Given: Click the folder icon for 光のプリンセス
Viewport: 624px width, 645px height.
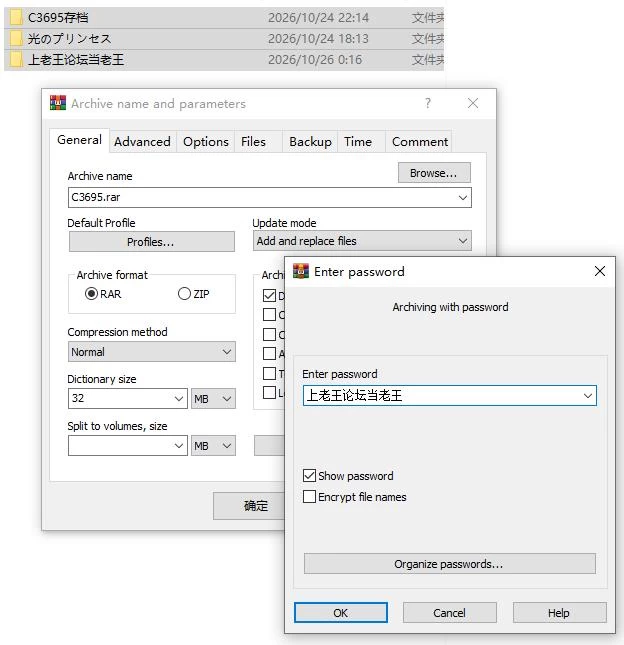Looking at the screenshot, I should 16,39.
